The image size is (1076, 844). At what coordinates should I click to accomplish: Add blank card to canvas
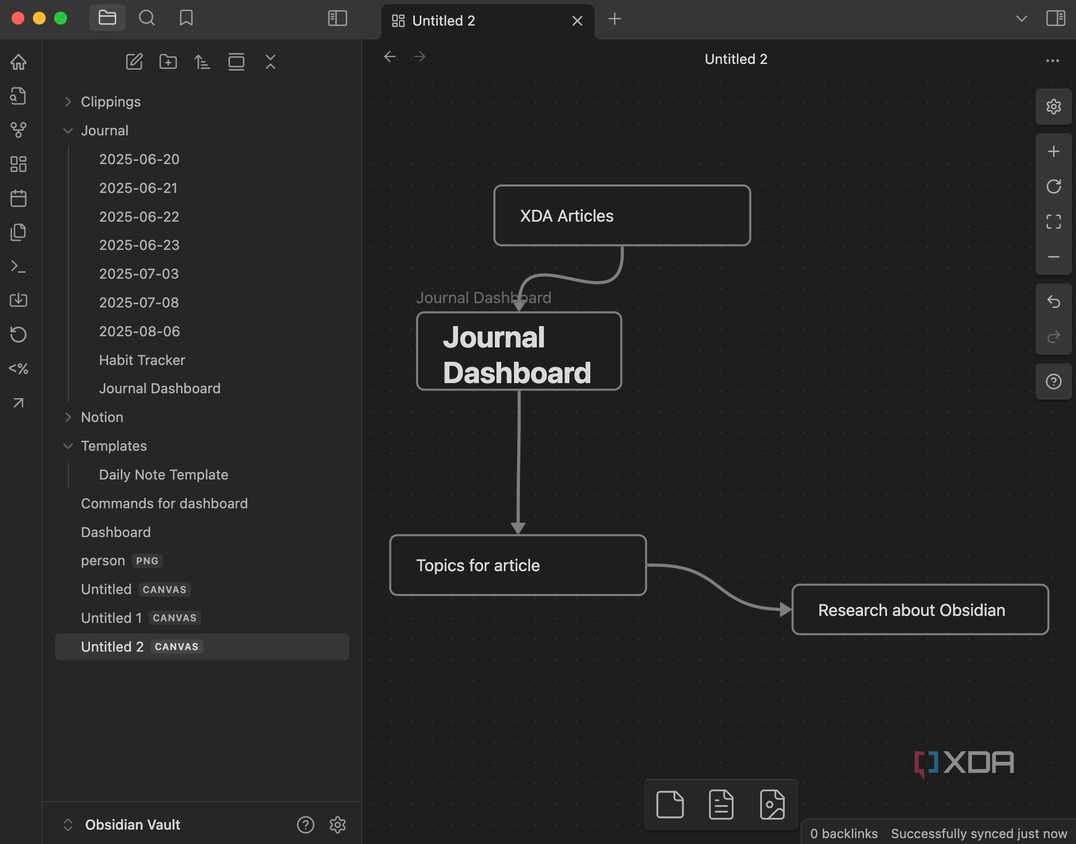coord(670,805)
